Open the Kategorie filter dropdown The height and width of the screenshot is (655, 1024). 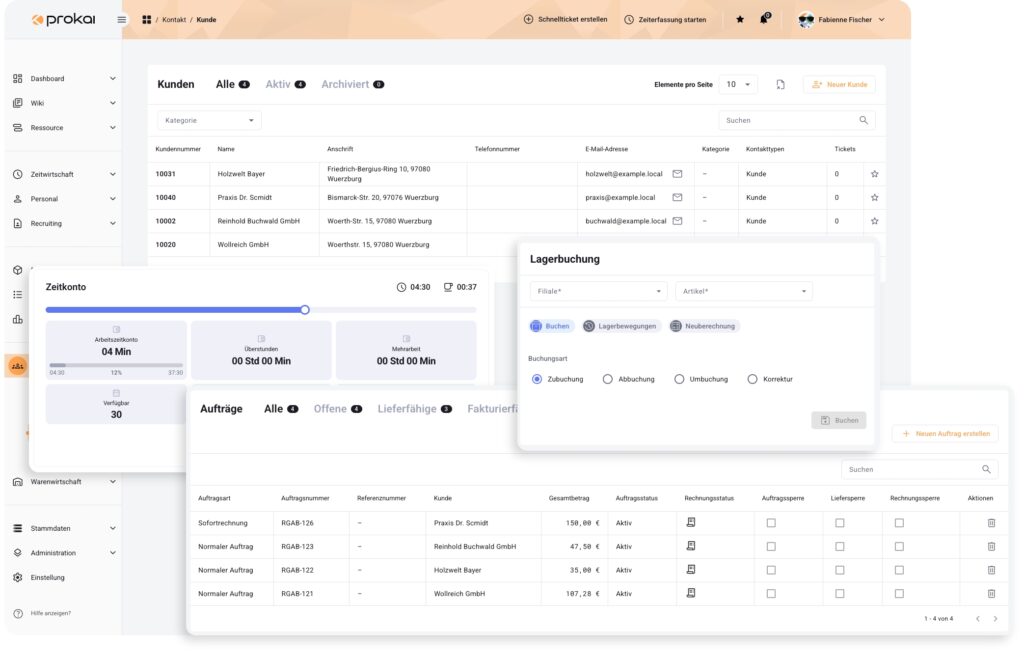(x=209, y=120)
